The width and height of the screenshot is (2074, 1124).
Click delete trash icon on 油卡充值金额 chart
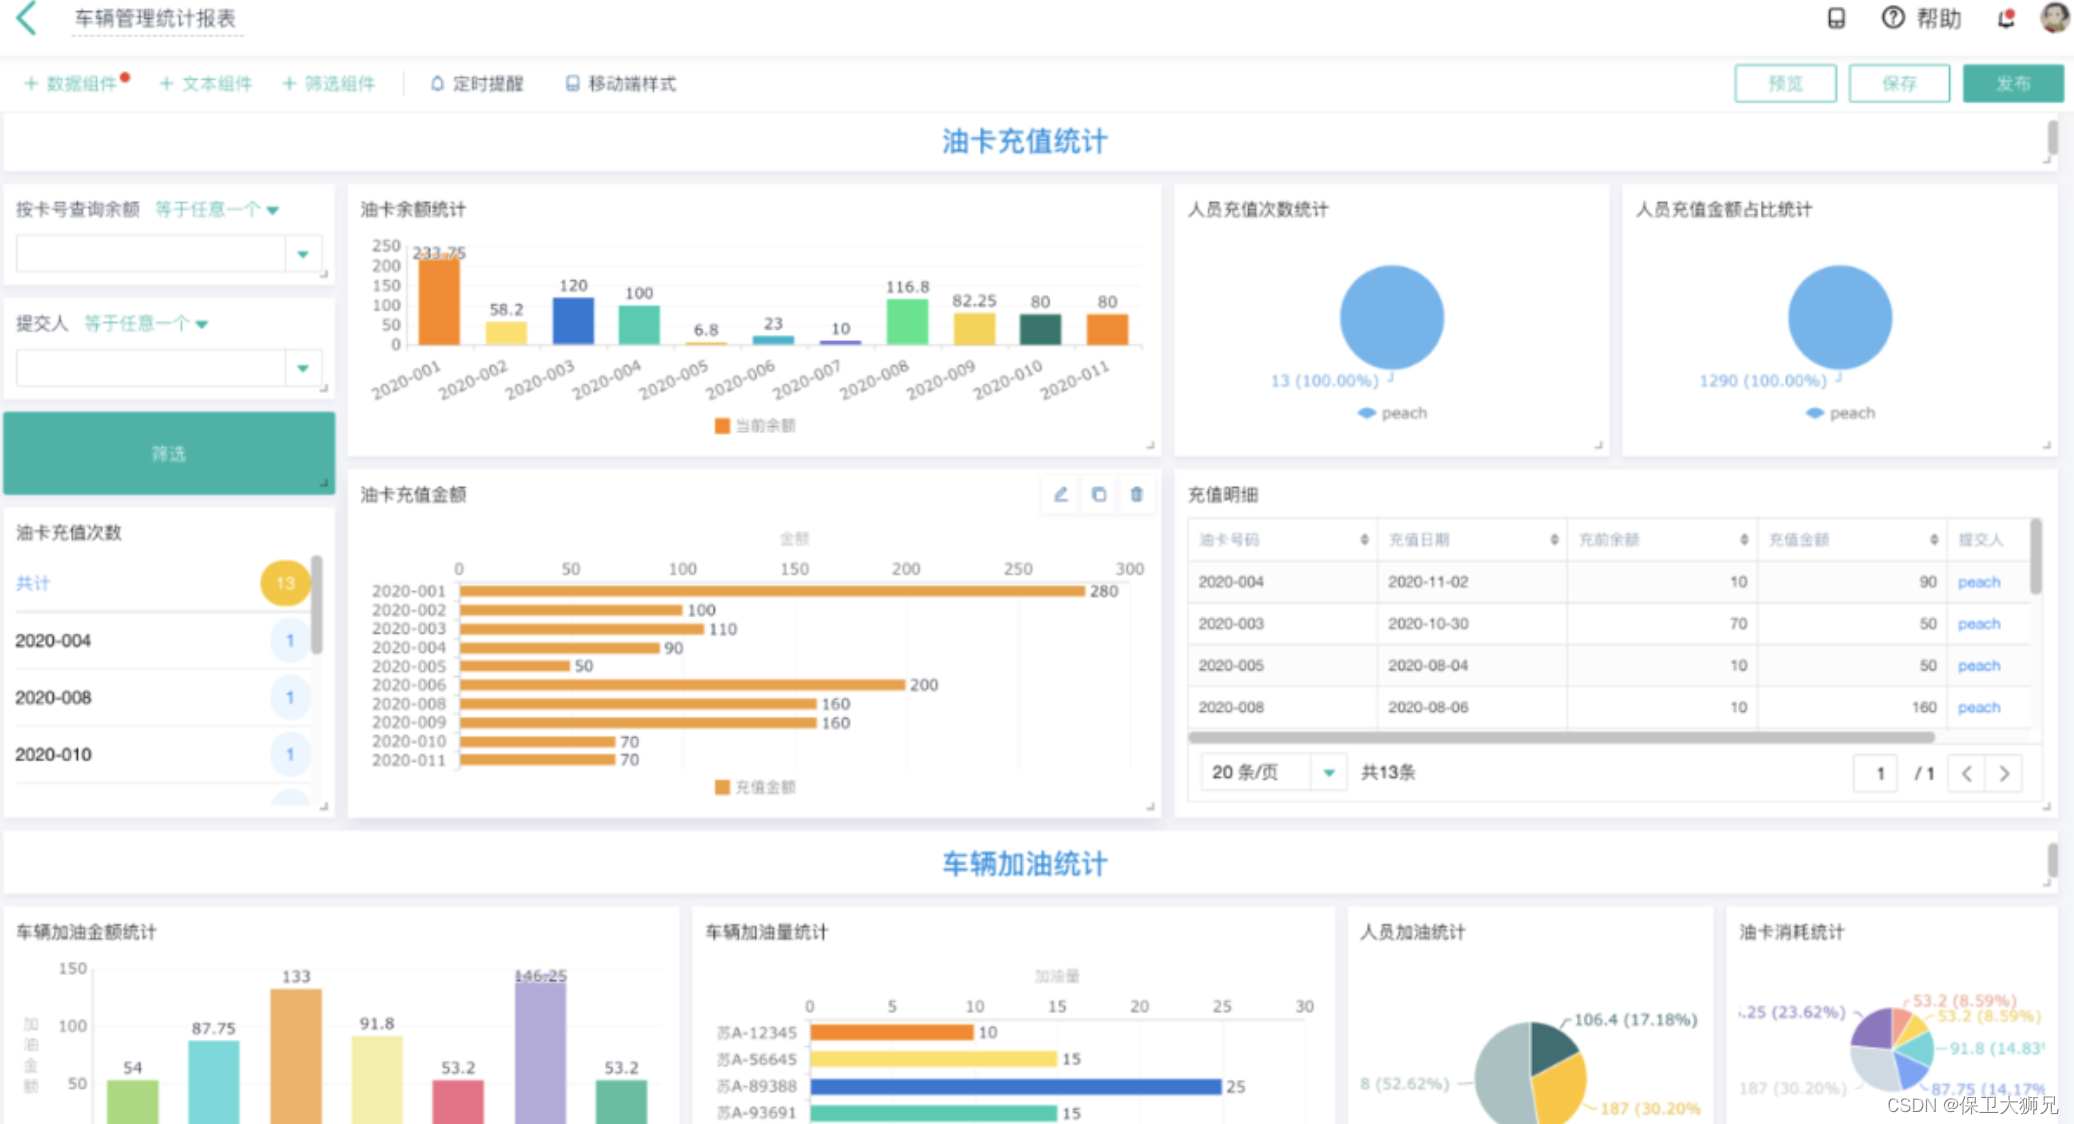tap(1136, 494)
